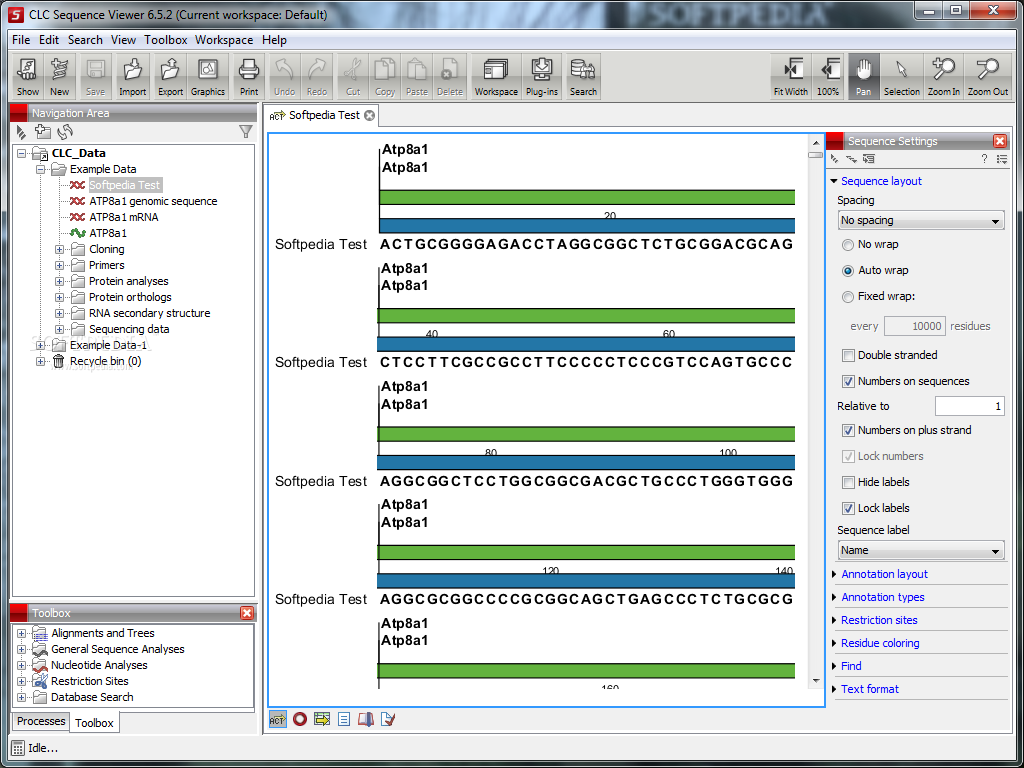1024x768 pixels.
Task: Expand the Find settings link
Action: [851, 665]
